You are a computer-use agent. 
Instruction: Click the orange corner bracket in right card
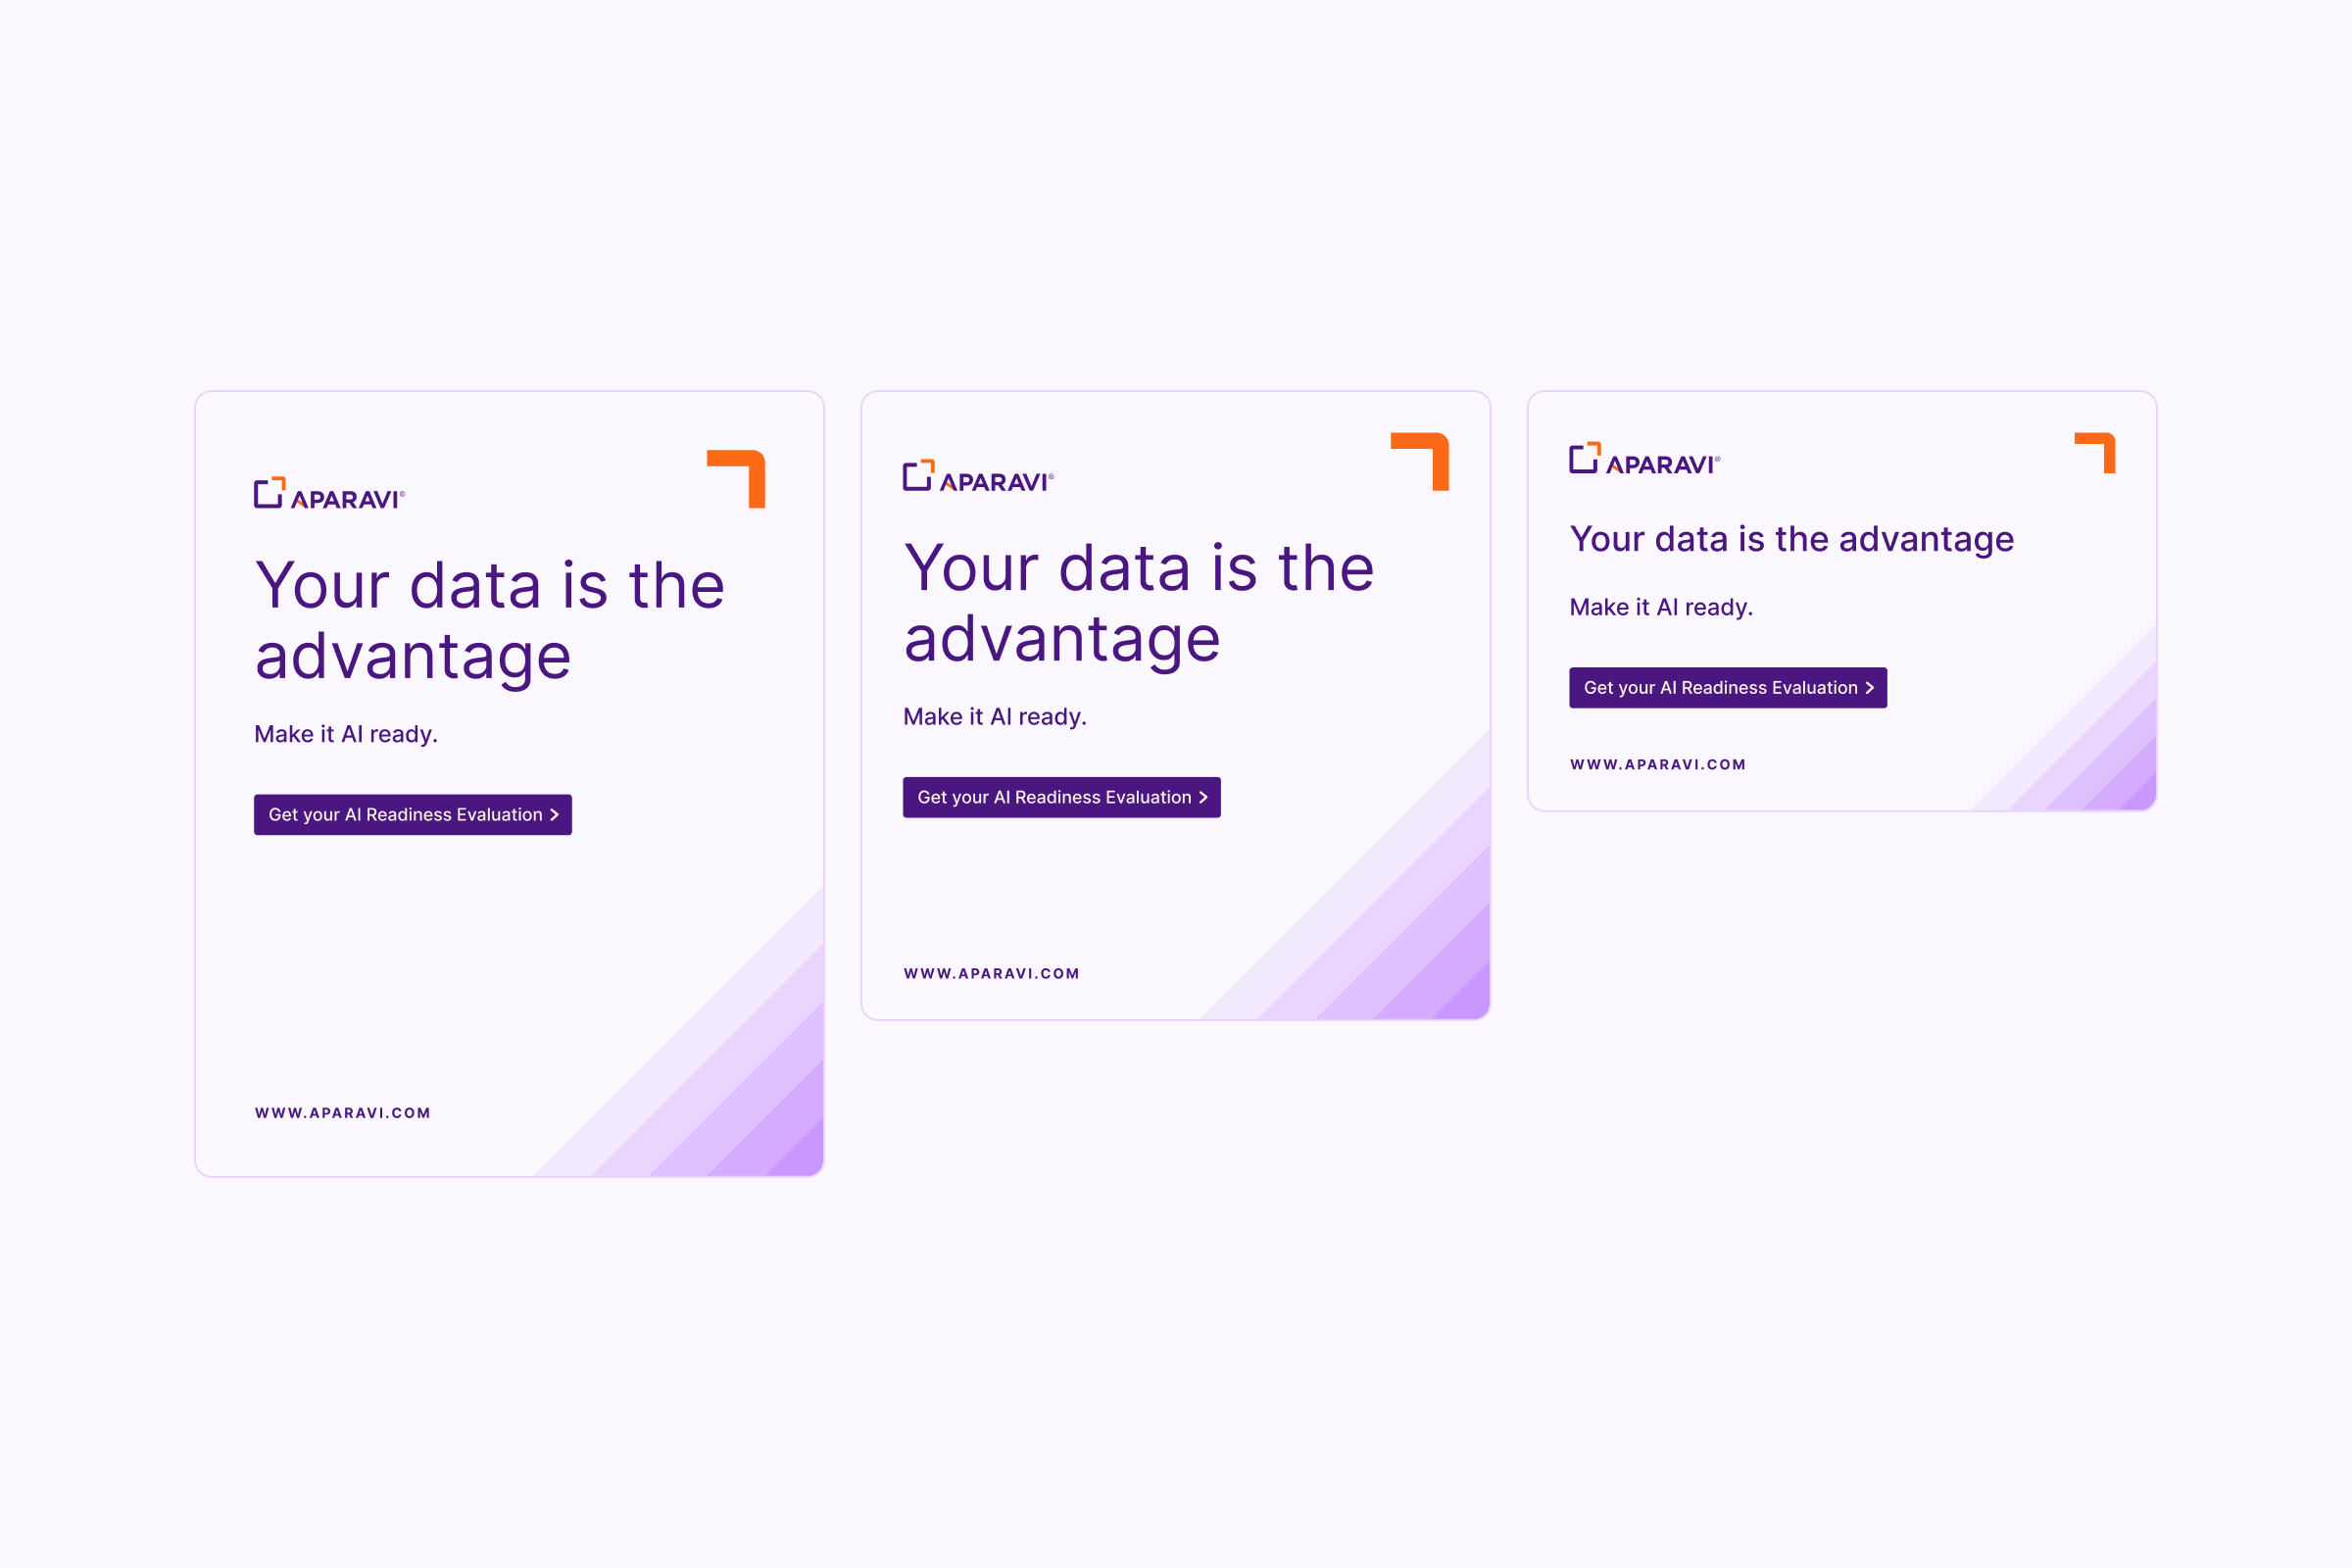click(2095, 453)
